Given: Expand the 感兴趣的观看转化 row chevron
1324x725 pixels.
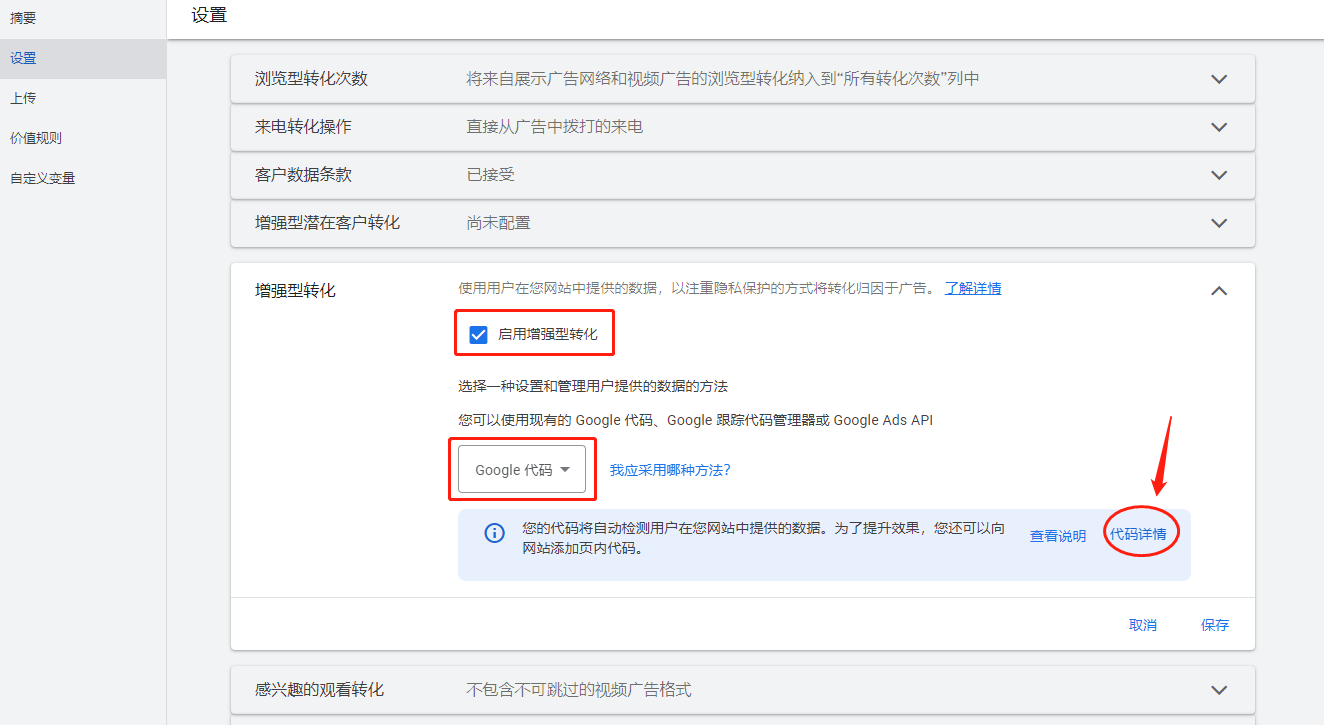Looking at the screenshot, I should click(1218, 690).
